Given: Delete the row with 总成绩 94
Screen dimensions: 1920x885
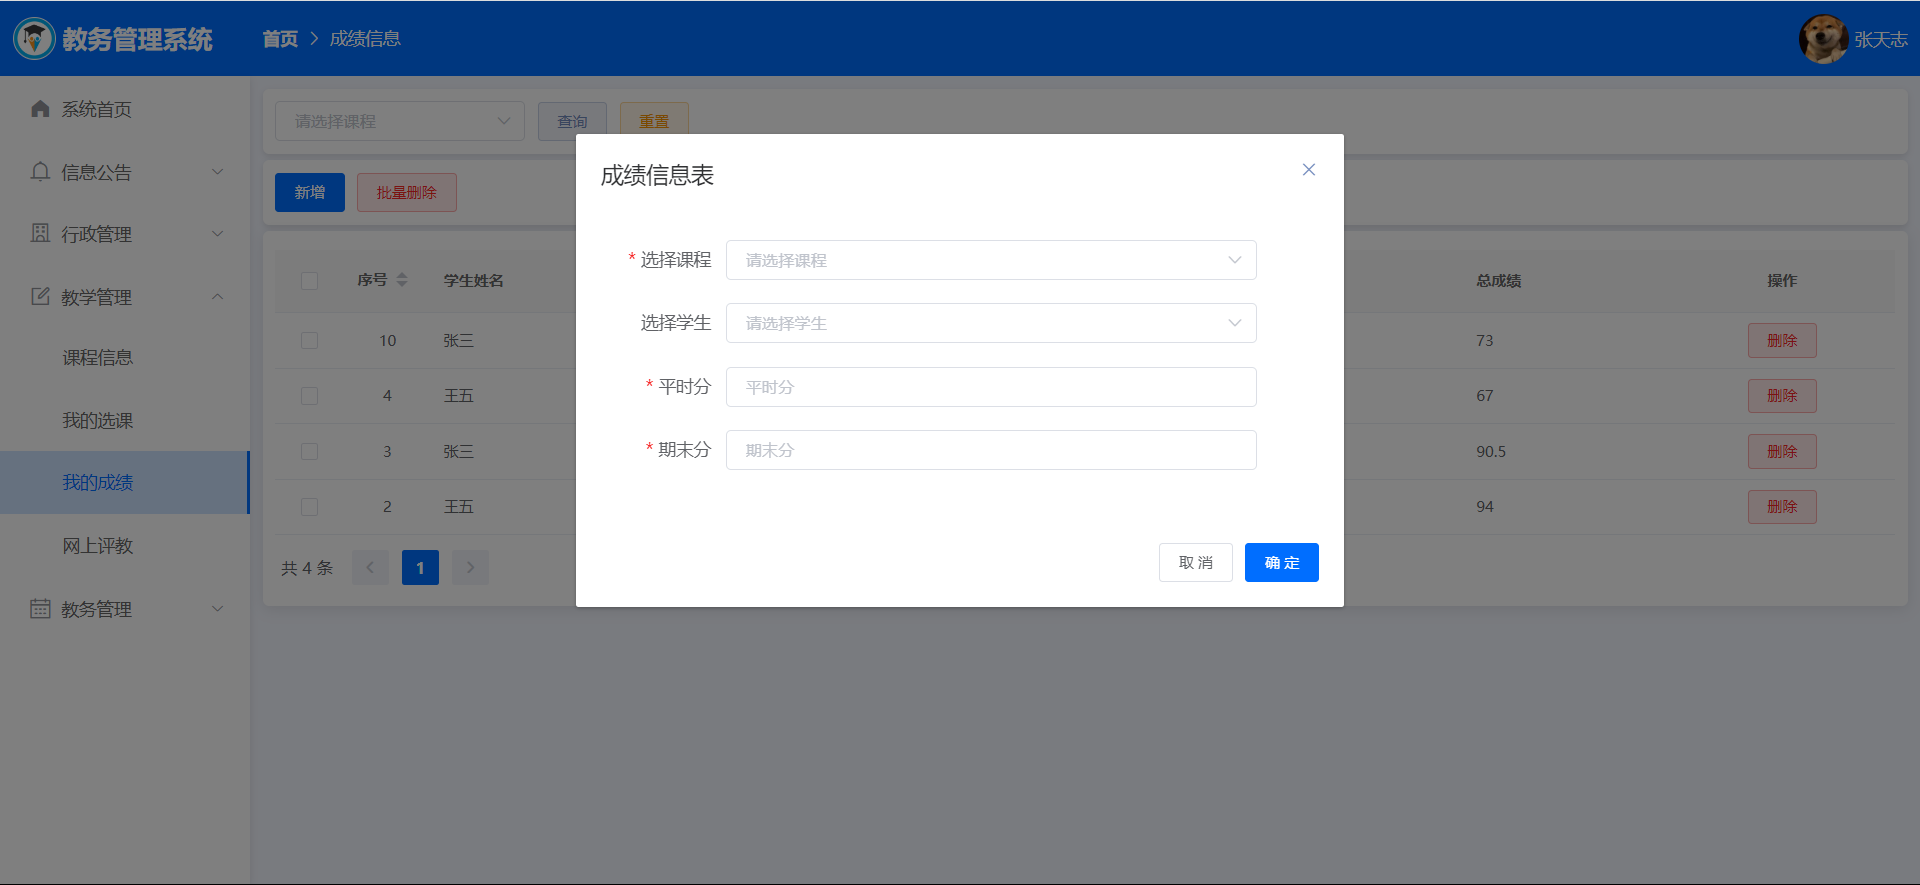Looking at the screenshot, I should point(1782,507).
